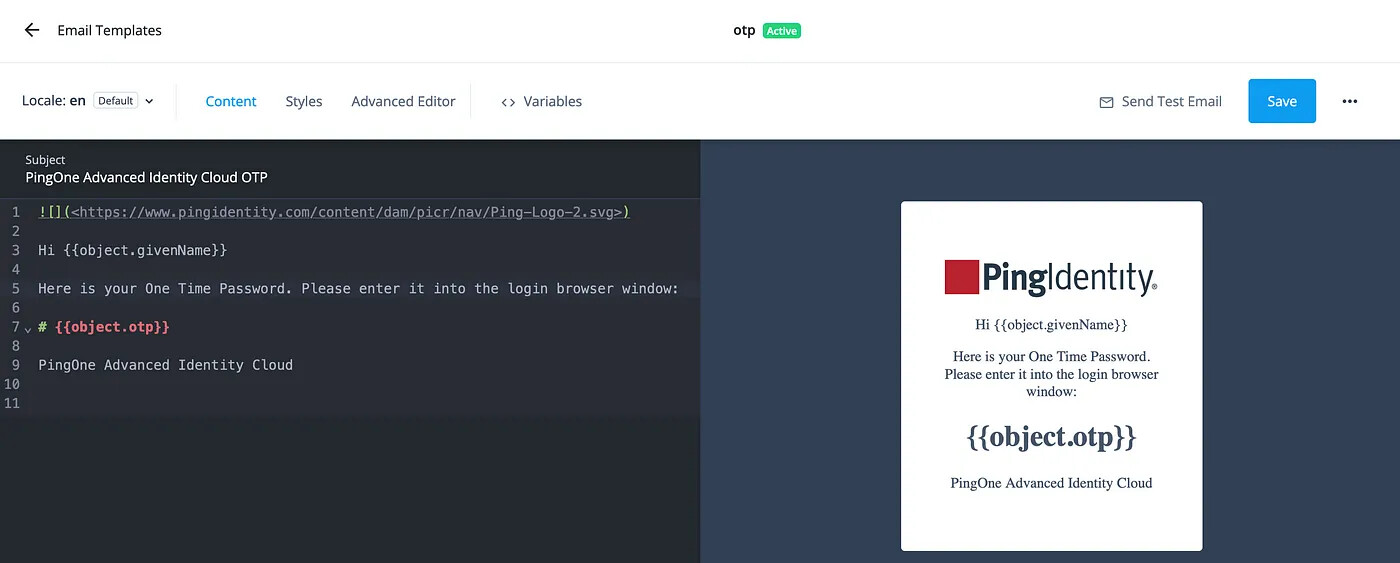Click the Active status badge
Screen dimensions: 1400x563
781,30
